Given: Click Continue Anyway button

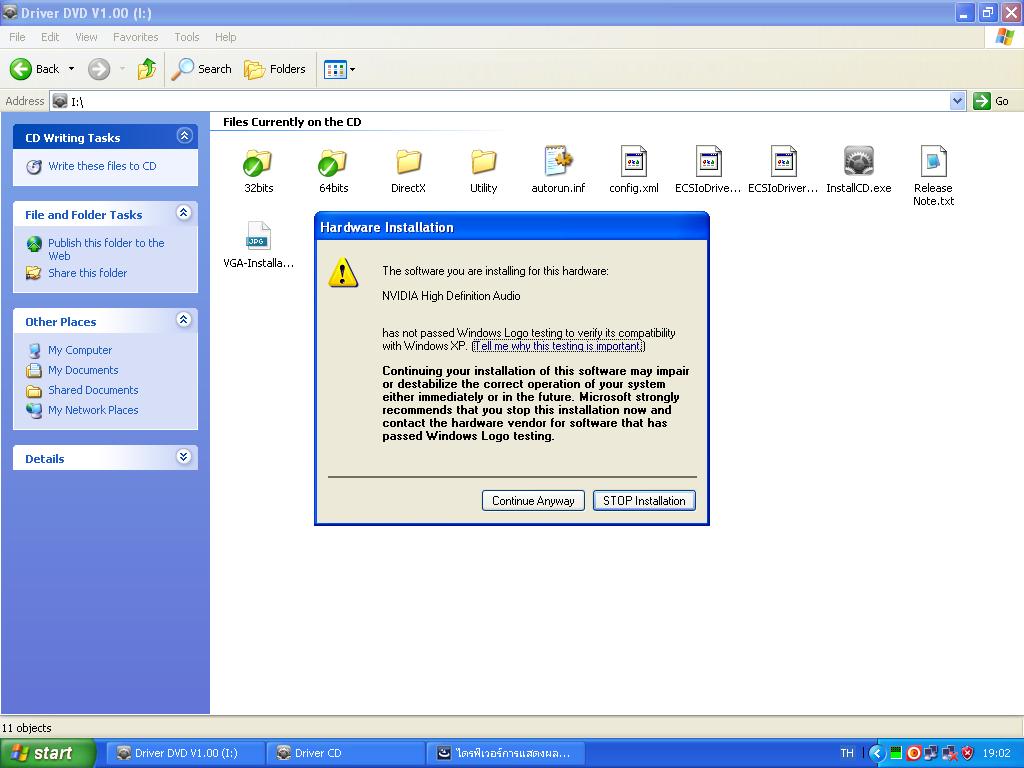Looking at the screenshot, I should pos(533,501).
